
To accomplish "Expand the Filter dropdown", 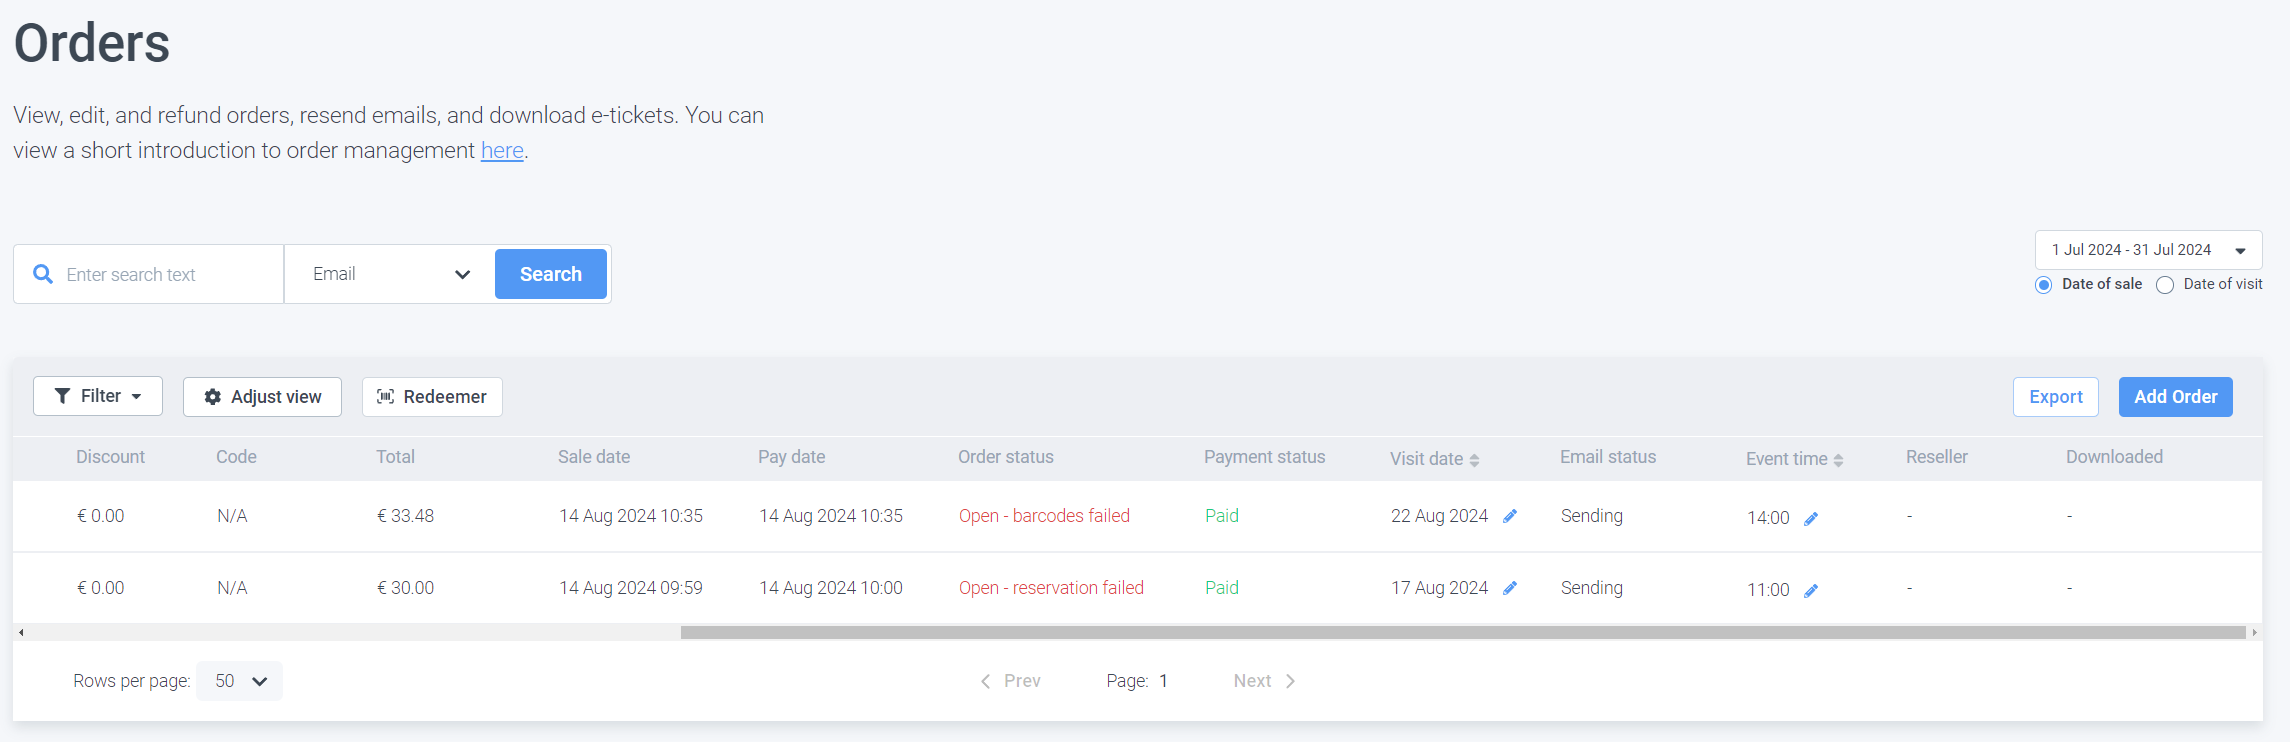I will click(x=98, y=396).
